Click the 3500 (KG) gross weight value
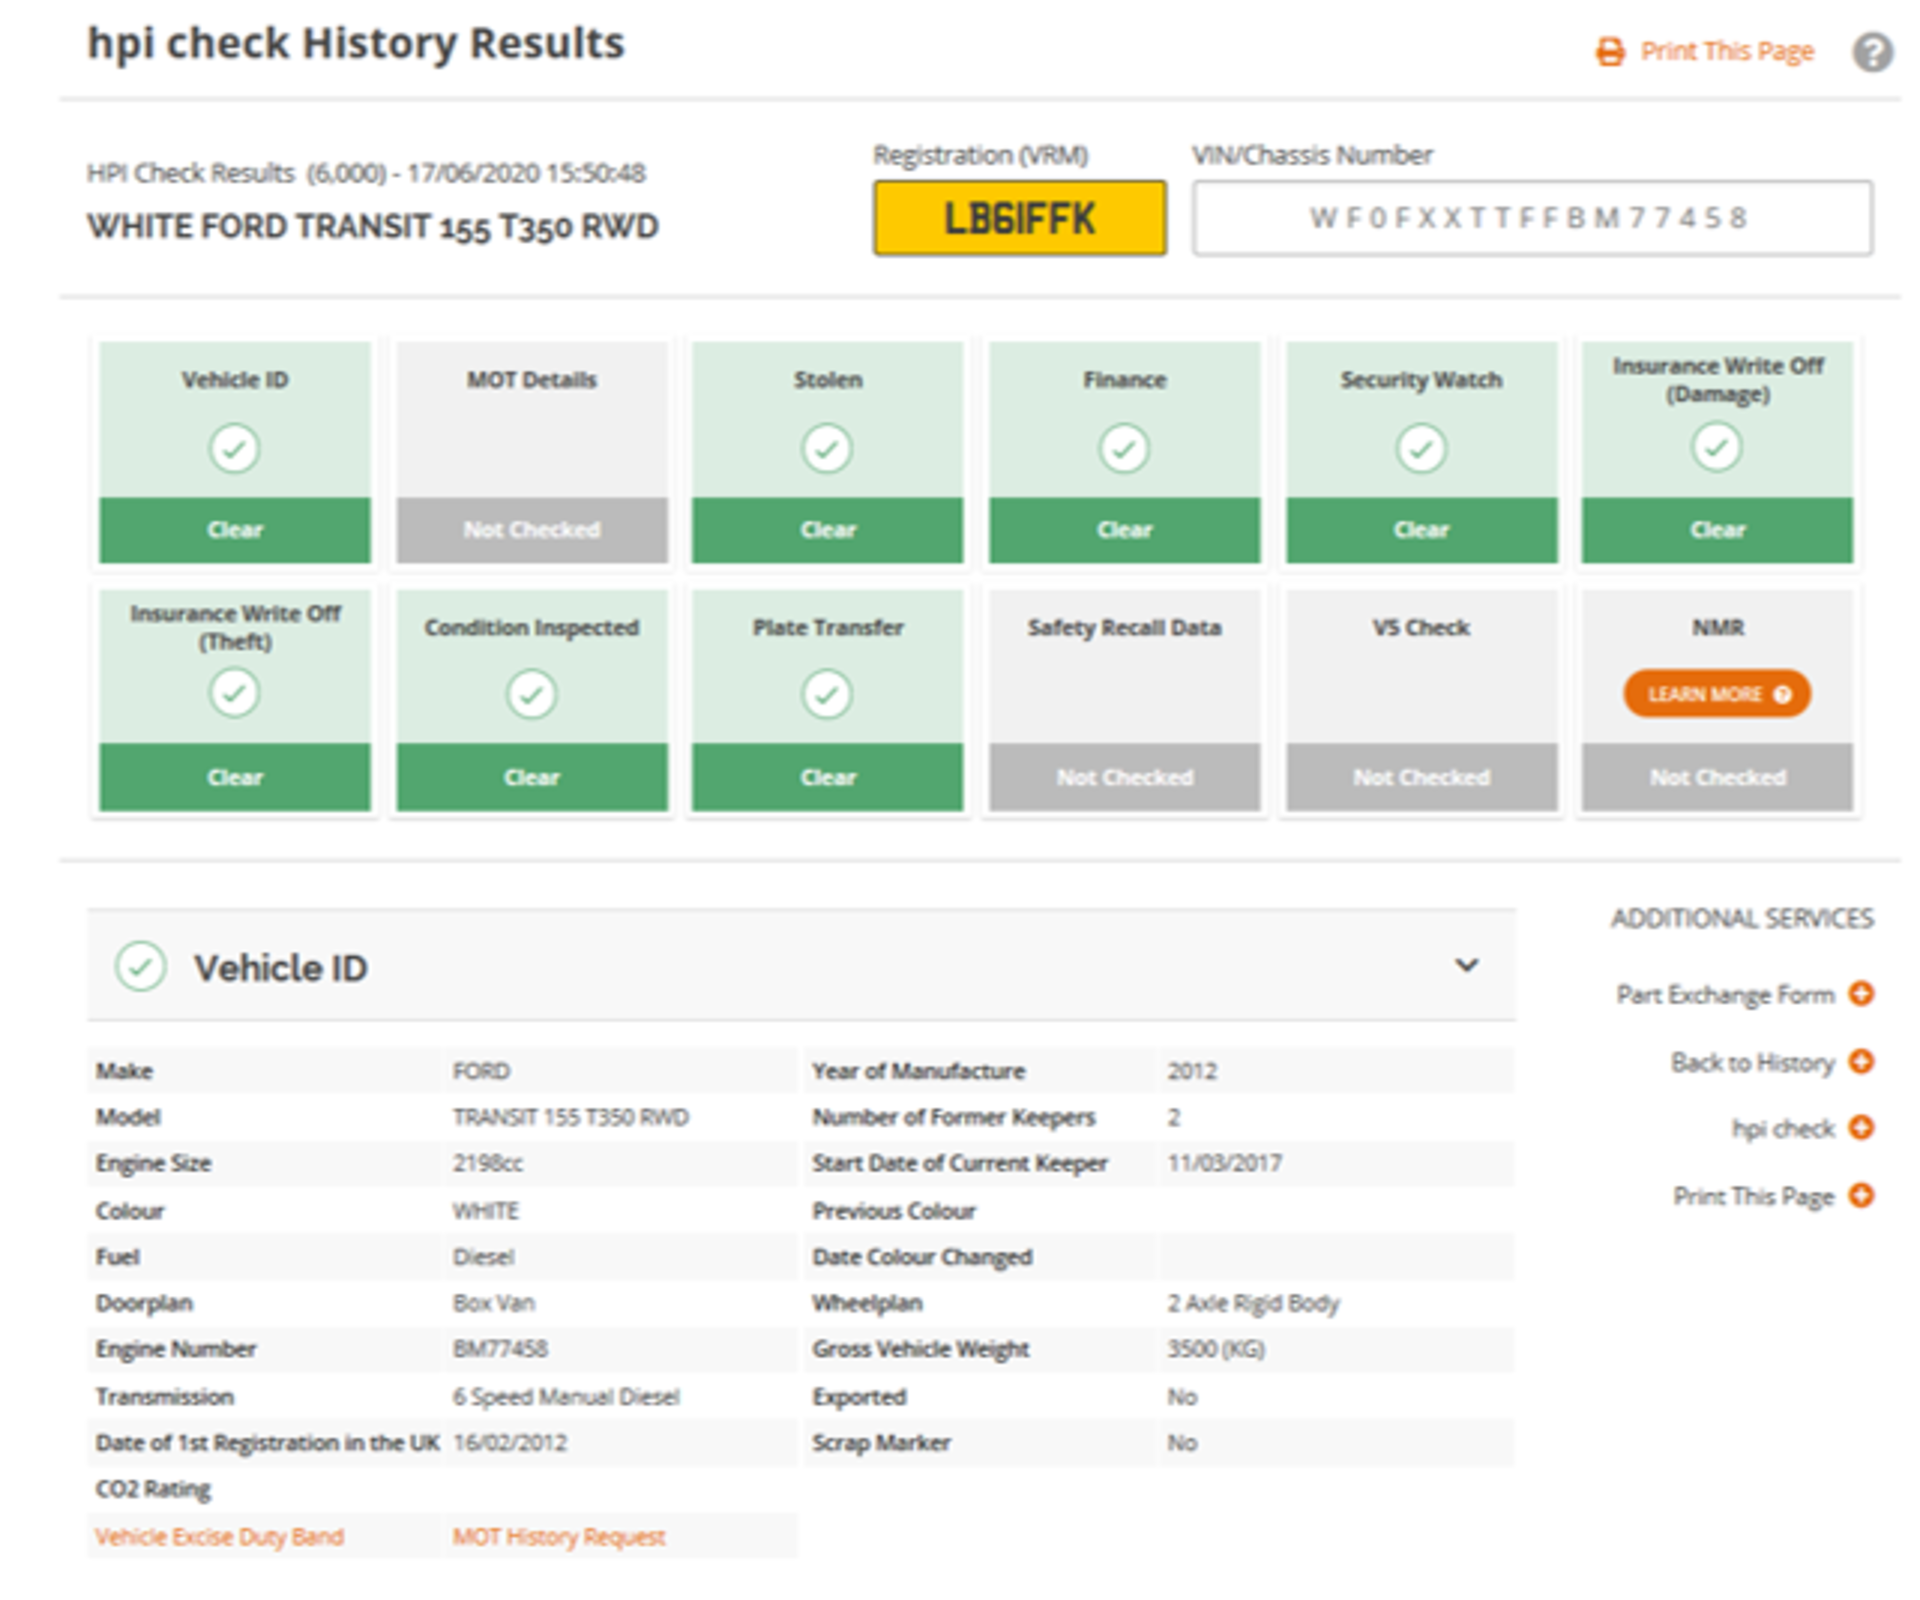Image resolution: width=1920 pixels, height=1600 pixels. pyautogui.click(x=1216, y=1349)
